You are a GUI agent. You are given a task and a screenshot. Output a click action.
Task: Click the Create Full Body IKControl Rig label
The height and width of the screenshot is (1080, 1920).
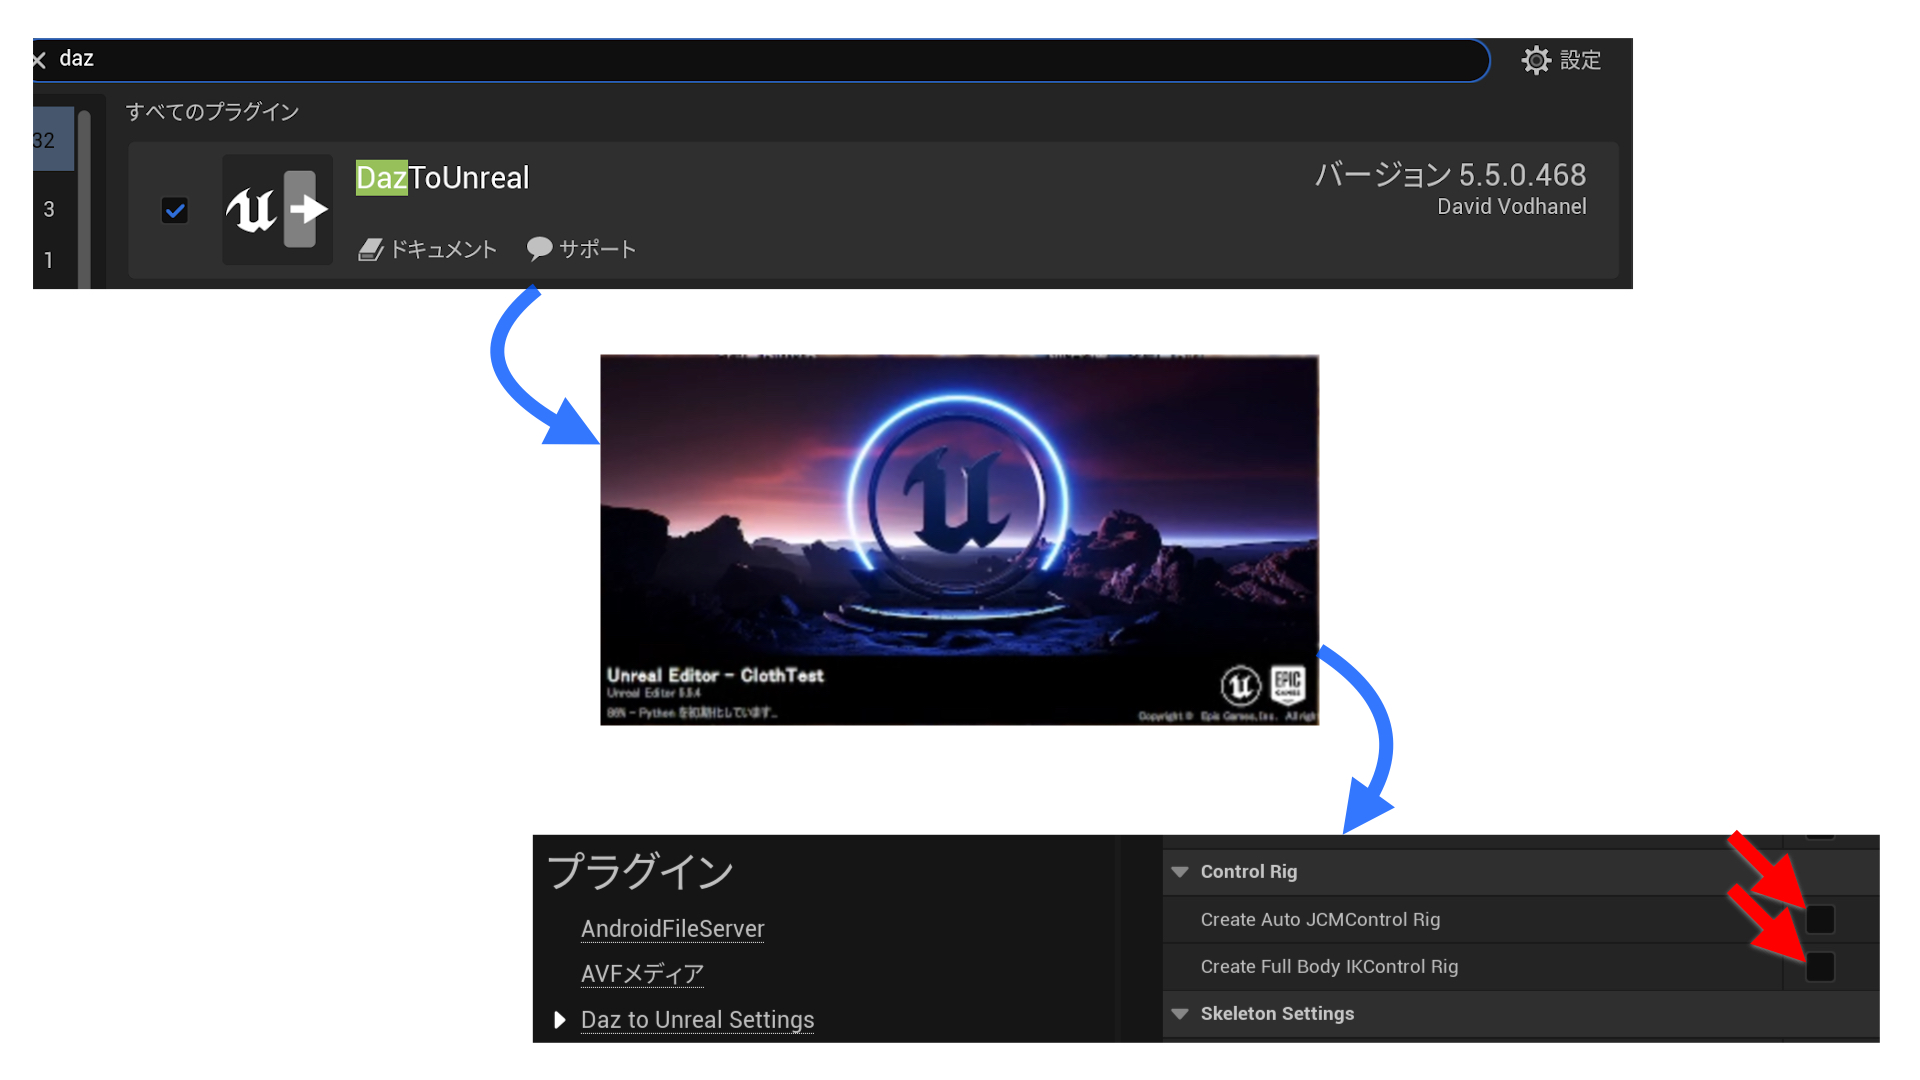(x=1329, y=967)
